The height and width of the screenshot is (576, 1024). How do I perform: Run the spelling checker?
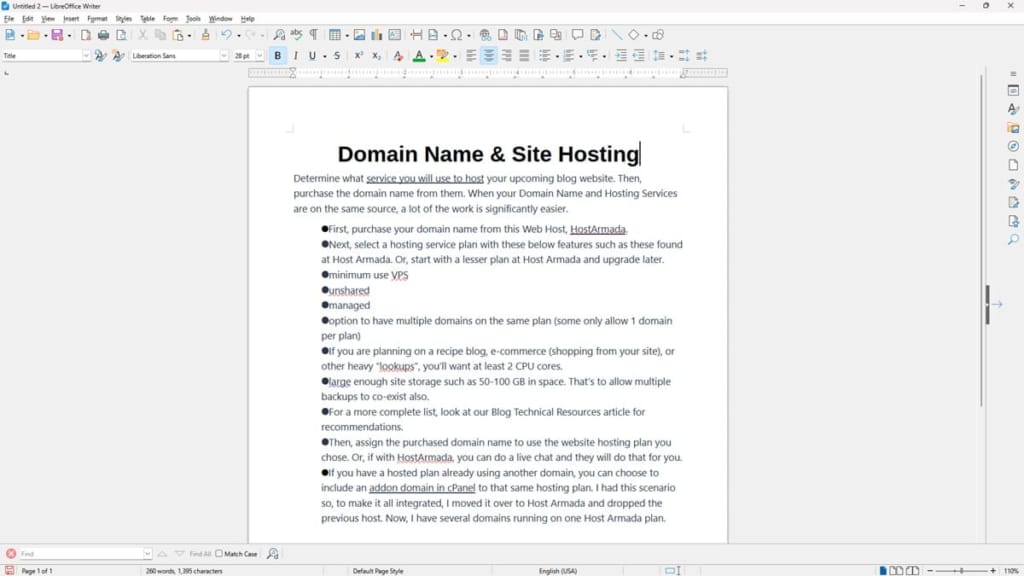[x=295, y=35]
